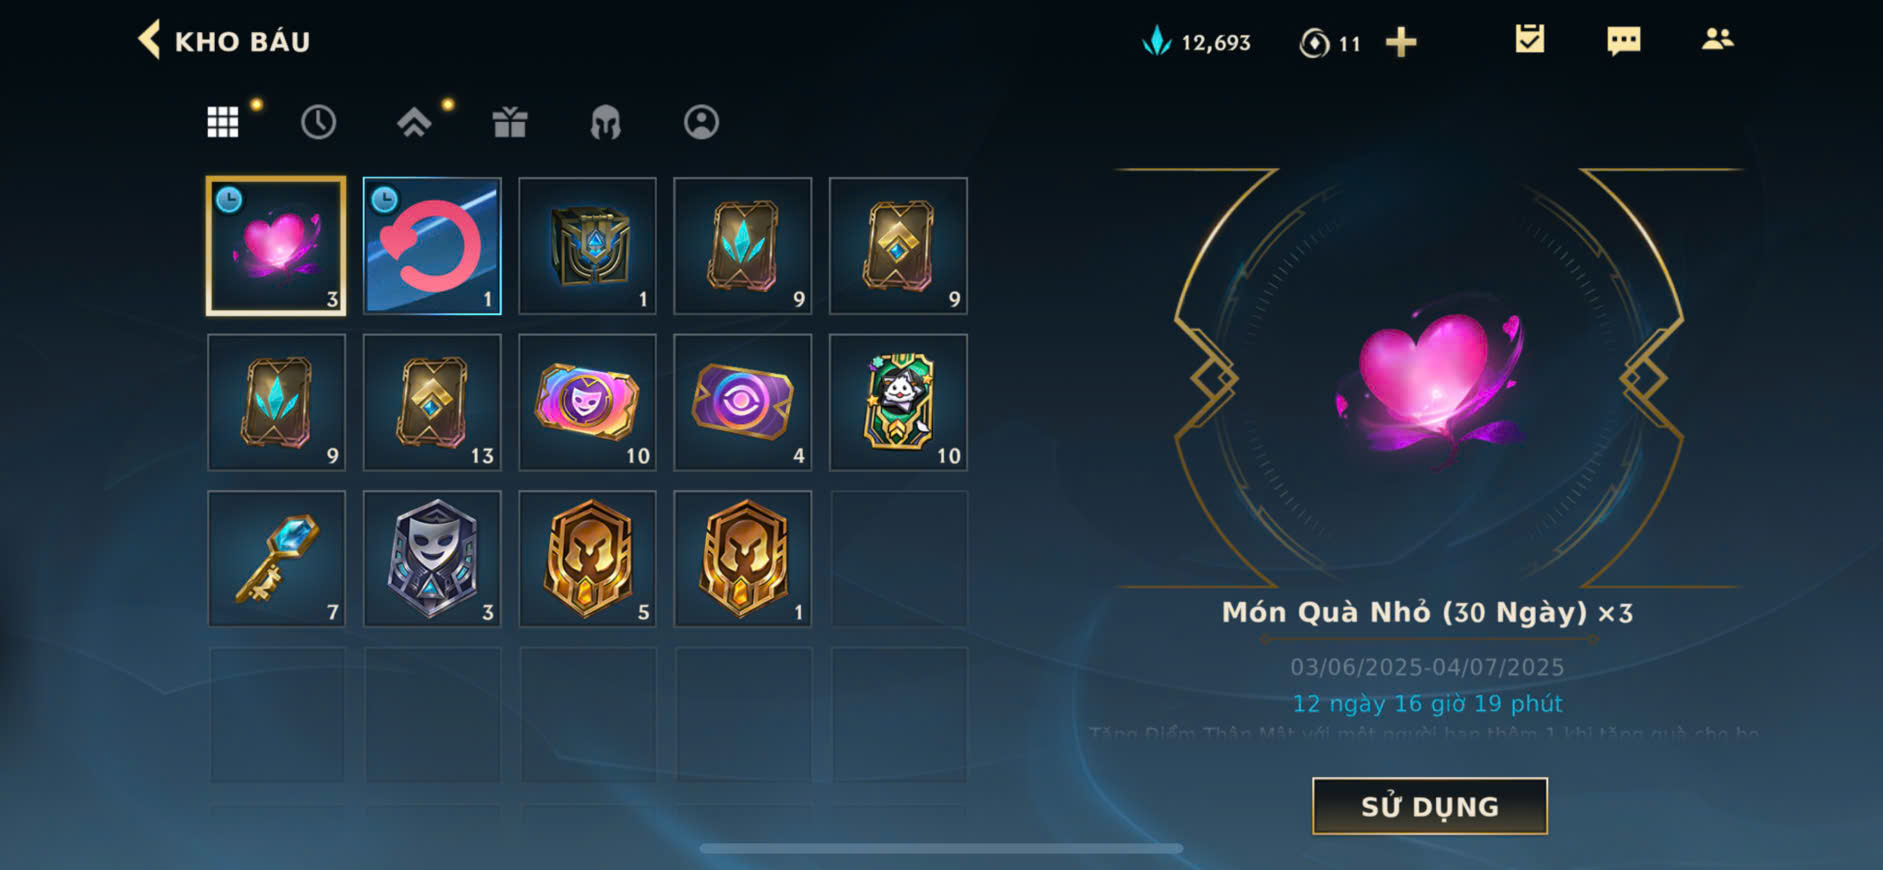Select the poro card with count 10
Viewport: 1883px width, 870px height.
898,402
